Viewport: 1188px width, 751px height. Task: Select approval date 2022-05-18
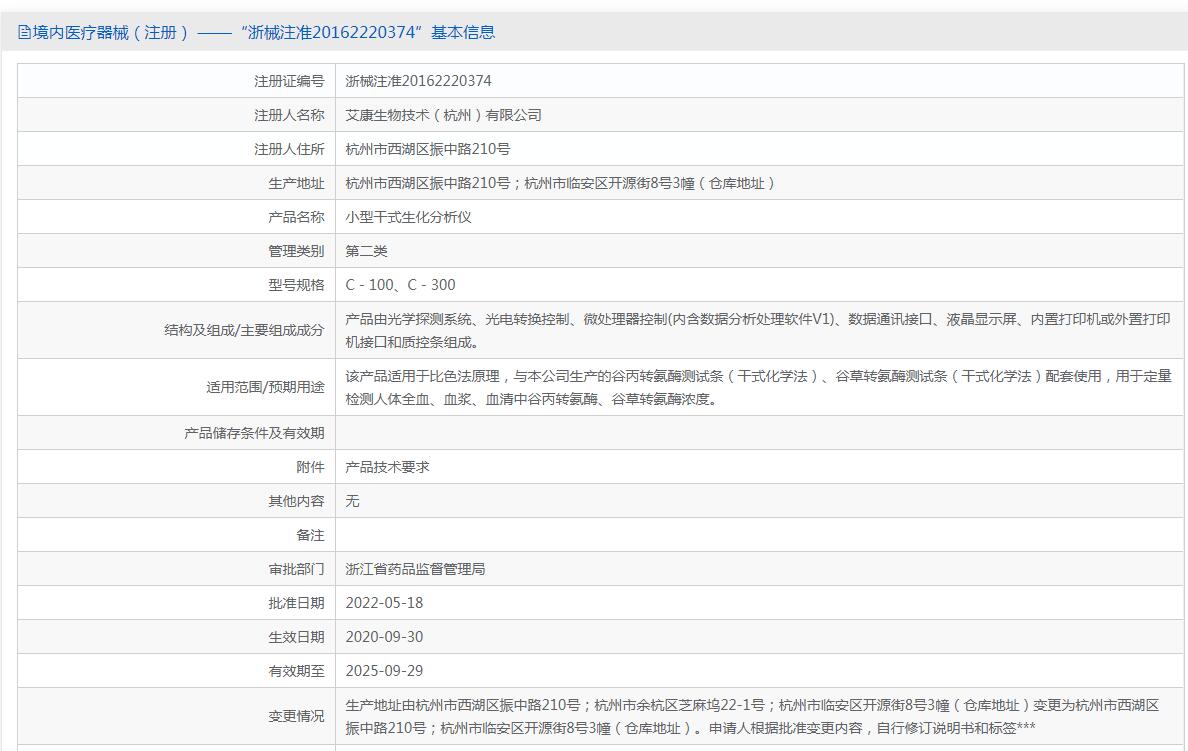[x=384, y=603]
